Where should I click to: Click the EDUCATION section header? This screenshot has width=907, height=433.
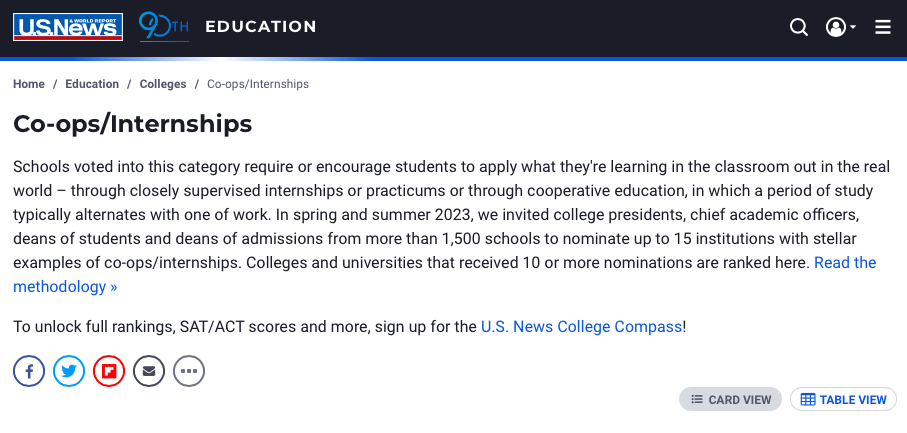(261, 27)
